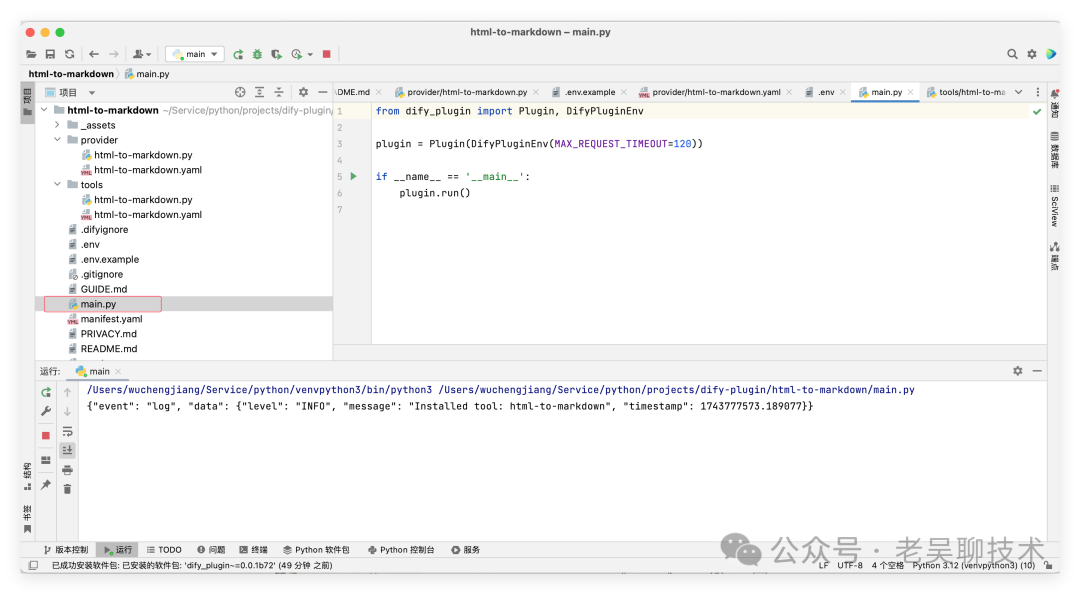The image size is (1080, 594).
Task: Open file with the toolbar folder icon
Action: tap(31, 54)
